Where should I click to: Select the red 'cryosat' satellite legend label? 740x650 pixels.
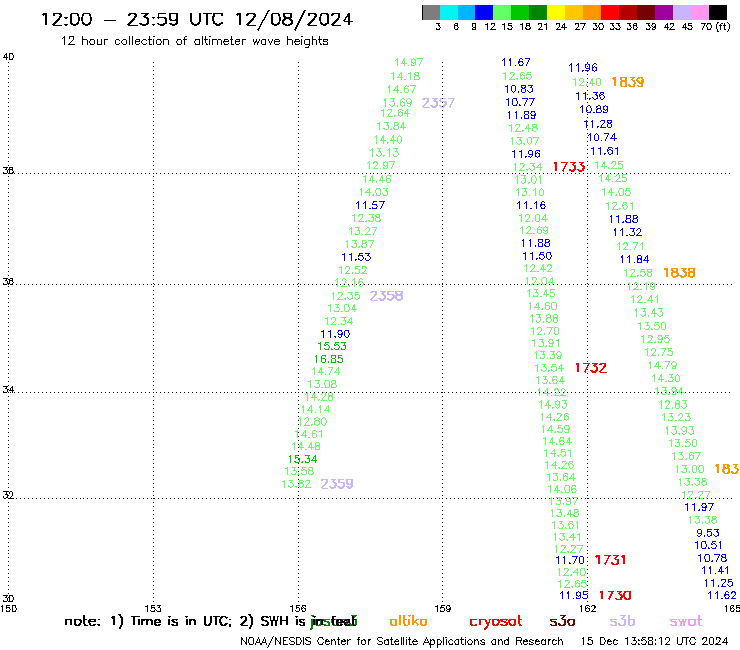(496, 622)
